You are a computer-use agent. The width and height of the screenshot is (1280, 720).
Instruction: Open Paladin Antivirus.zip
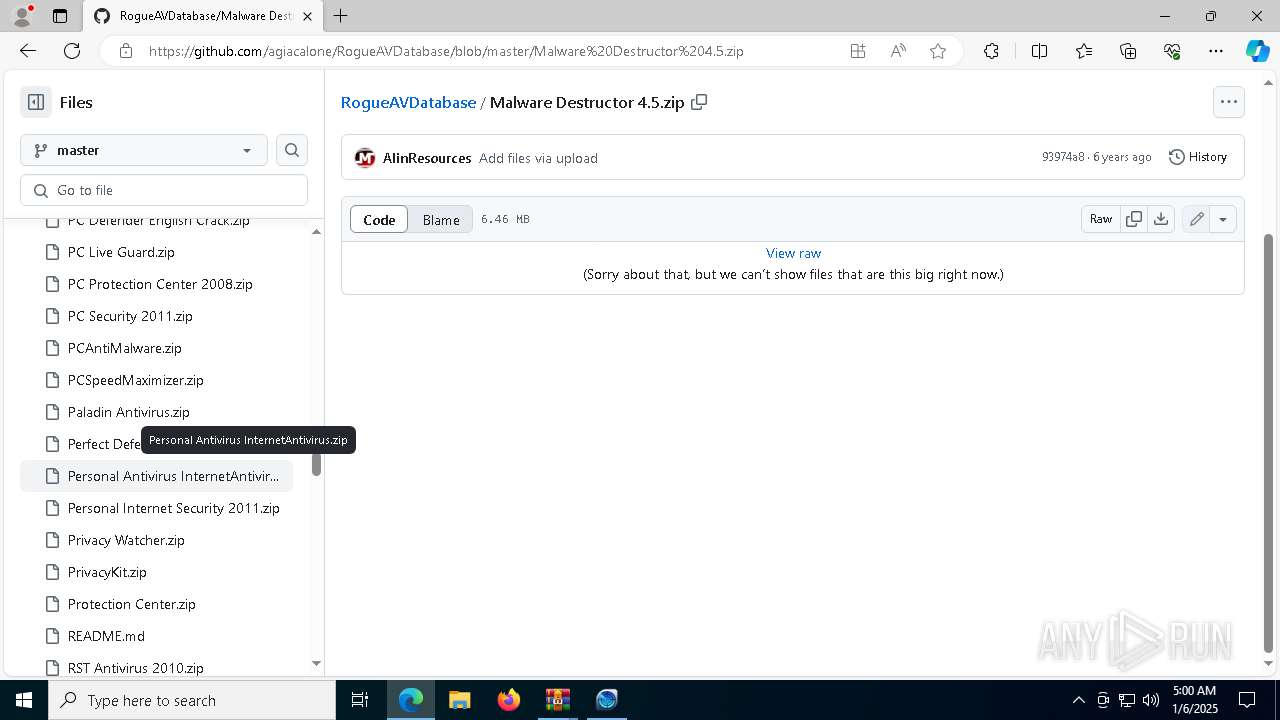pos(156,412)
